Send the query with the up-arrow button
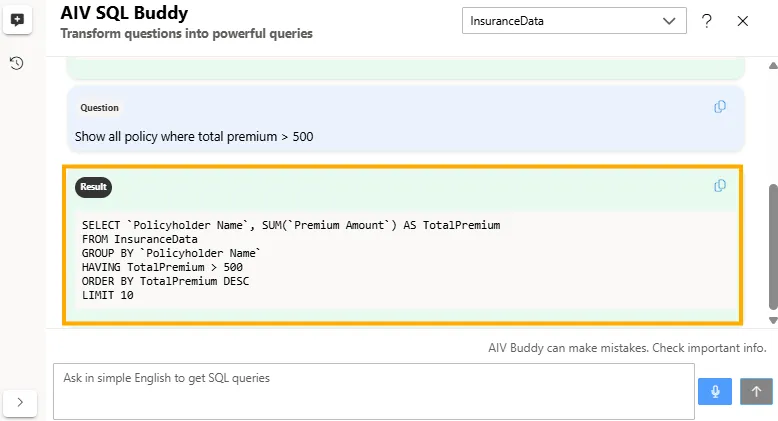 757,391
